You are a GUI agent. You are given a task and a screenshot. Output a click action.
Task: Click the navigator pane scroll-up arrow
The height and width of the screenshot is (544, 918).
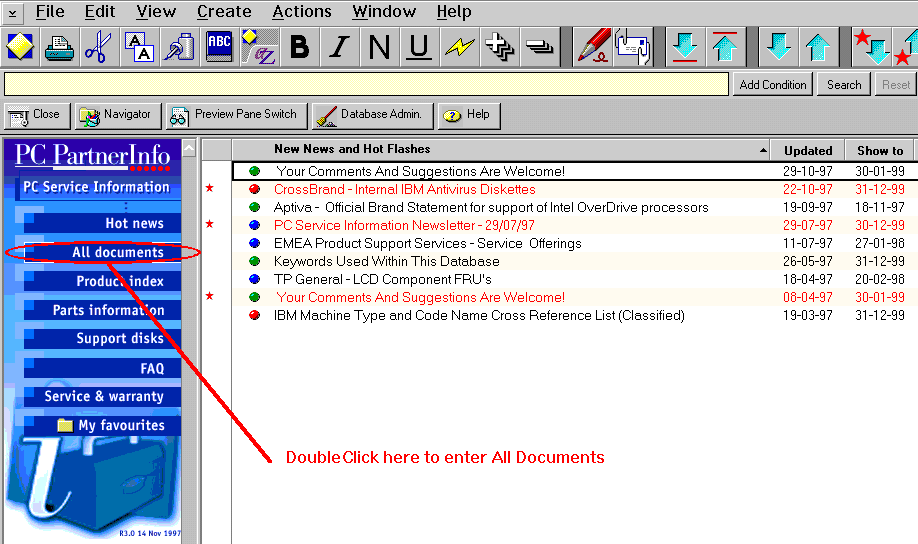(x=189, y=148)
